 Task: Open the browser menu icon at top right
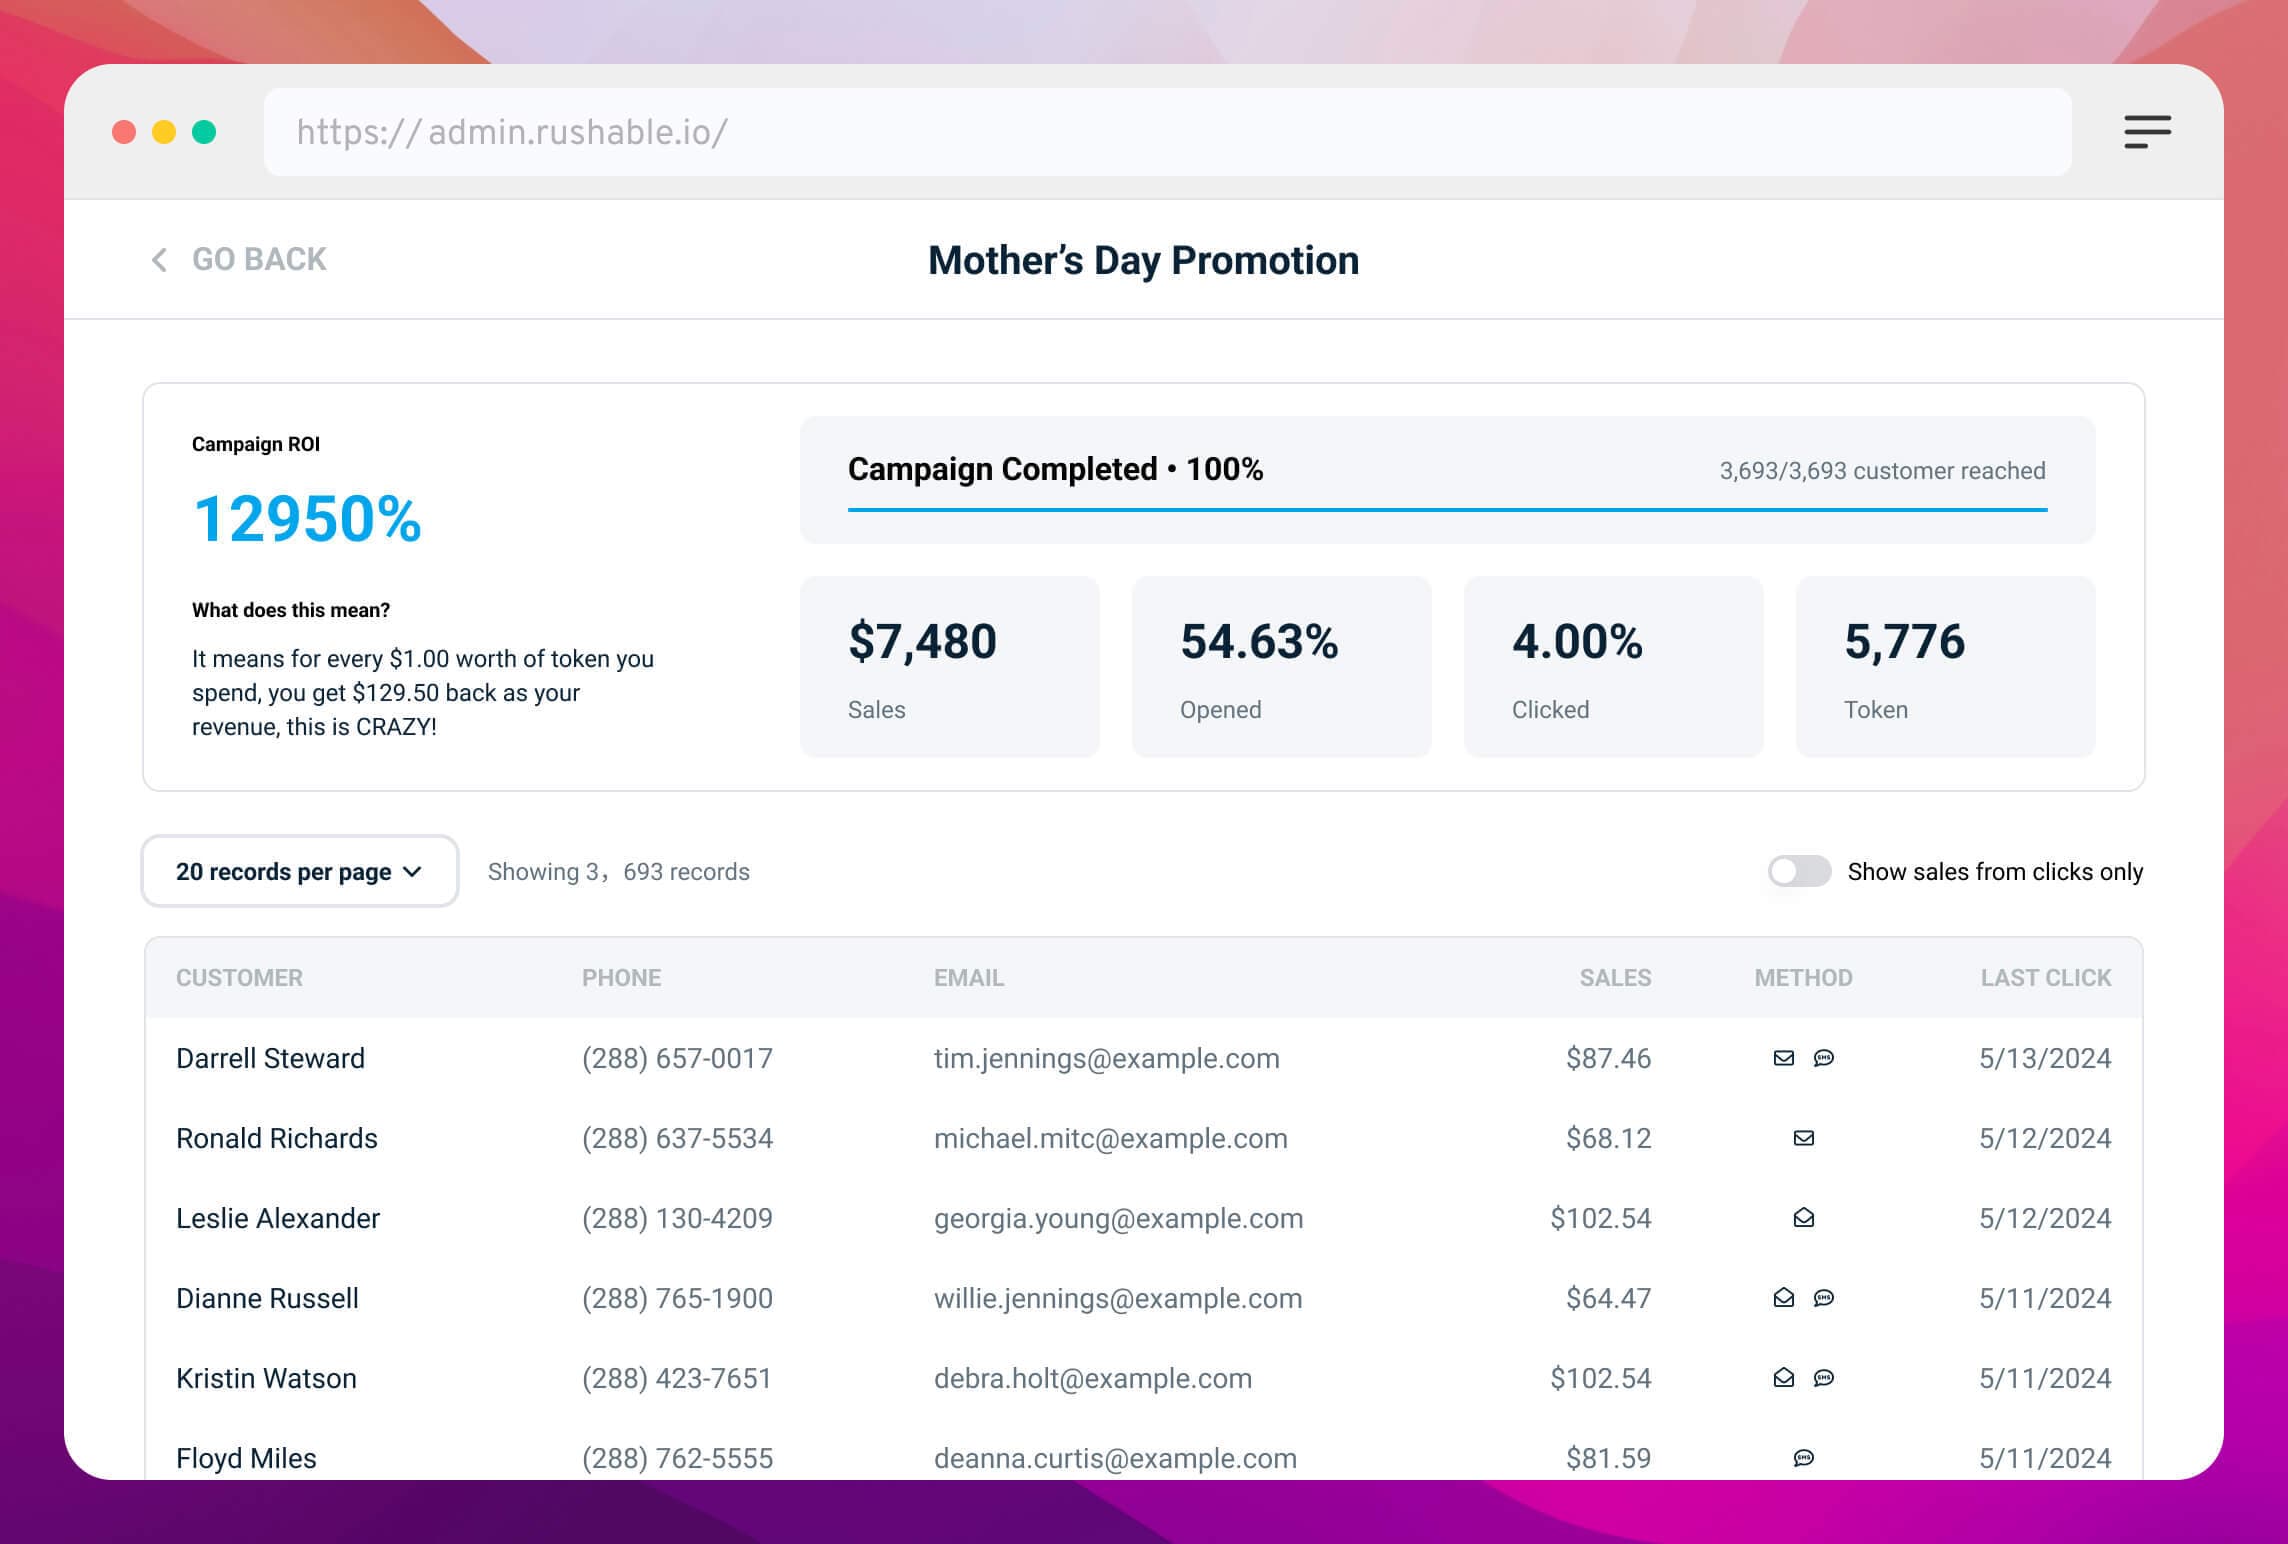2148,131
